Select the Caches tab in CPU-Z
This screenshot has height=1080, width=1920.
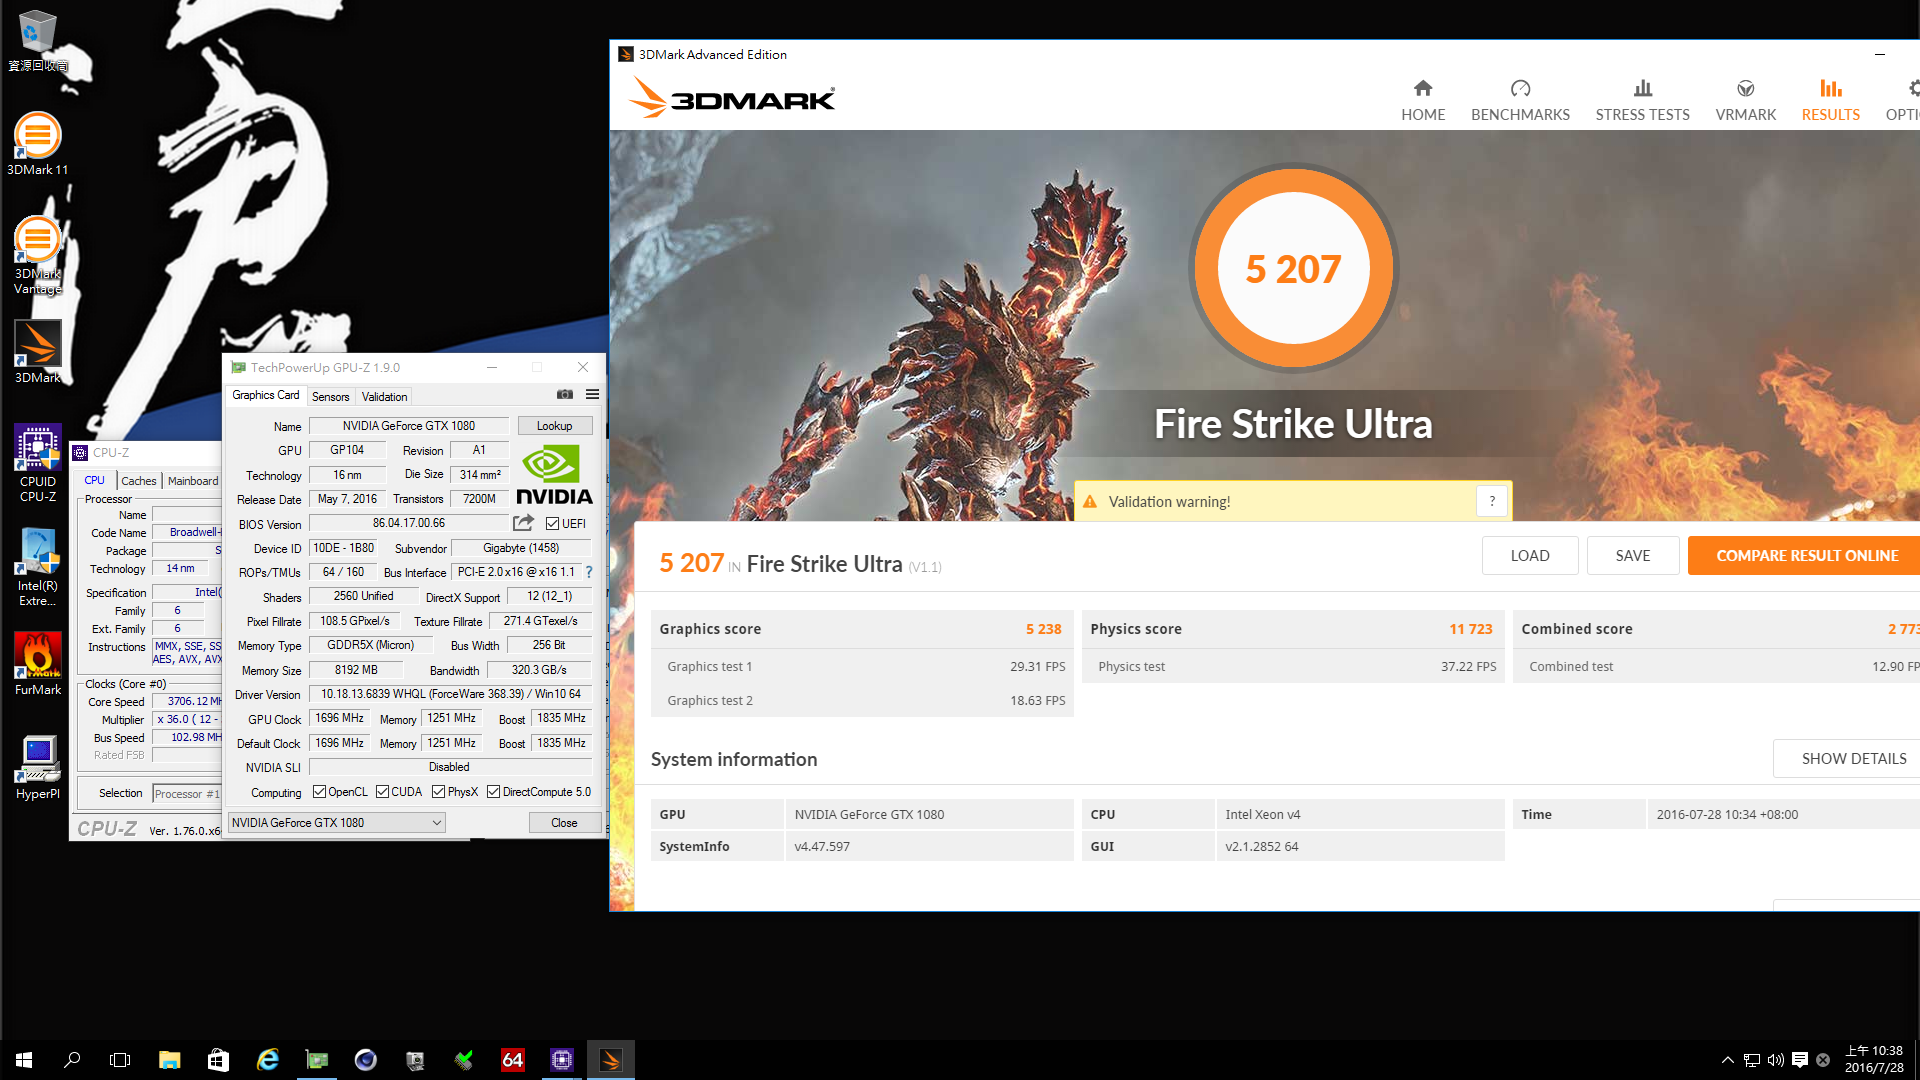click(x=139, y=481)
